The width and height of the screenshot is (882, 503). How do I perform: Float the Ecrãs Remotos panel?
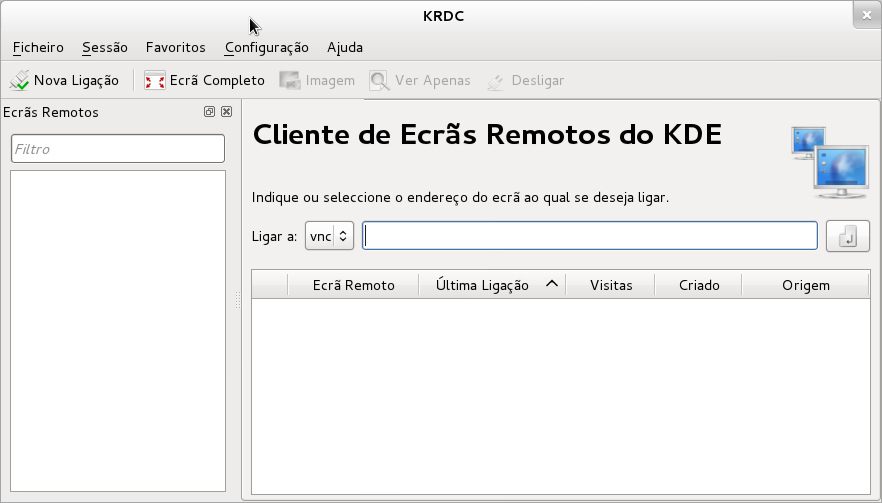tap(210, 112)
